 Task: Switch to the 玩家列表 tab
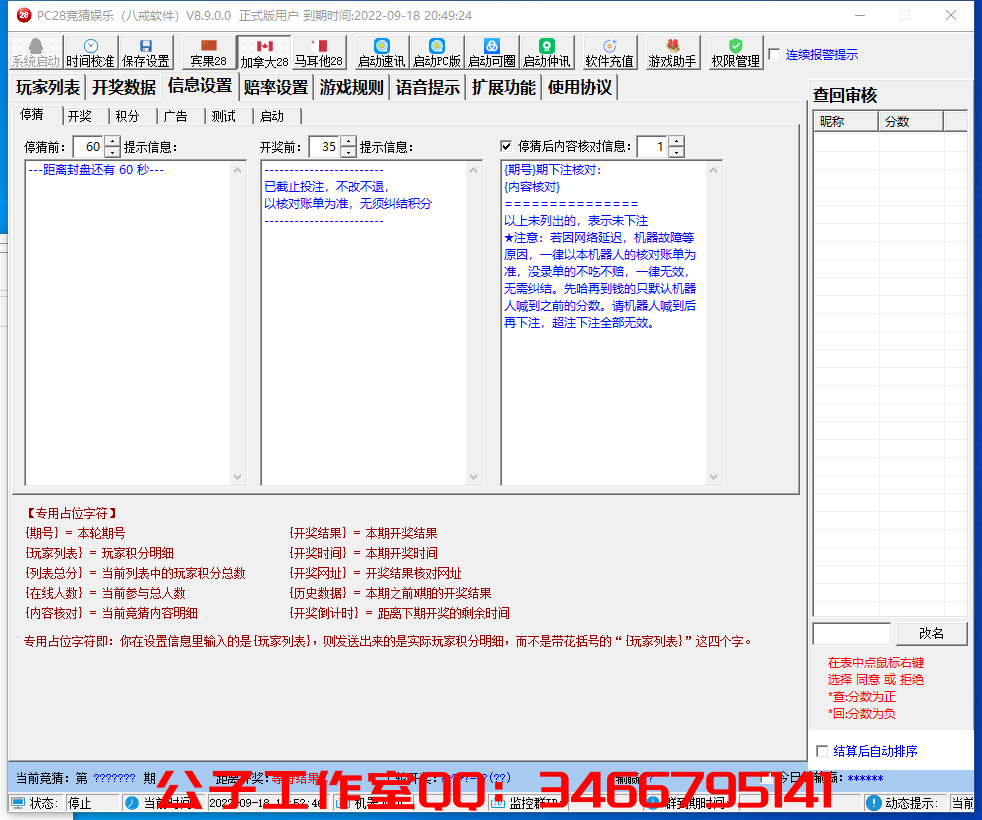coord(48,87)
